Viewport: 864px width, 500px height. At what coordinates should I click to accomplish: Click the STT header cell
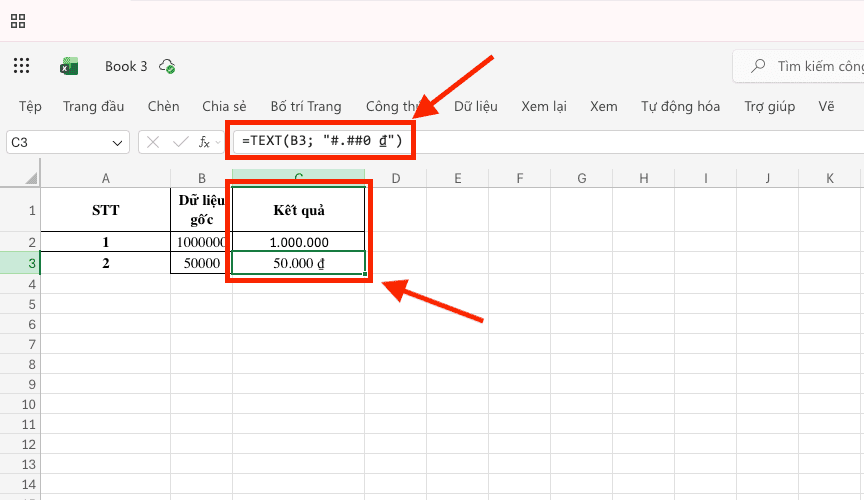click(x=106, y=210)
